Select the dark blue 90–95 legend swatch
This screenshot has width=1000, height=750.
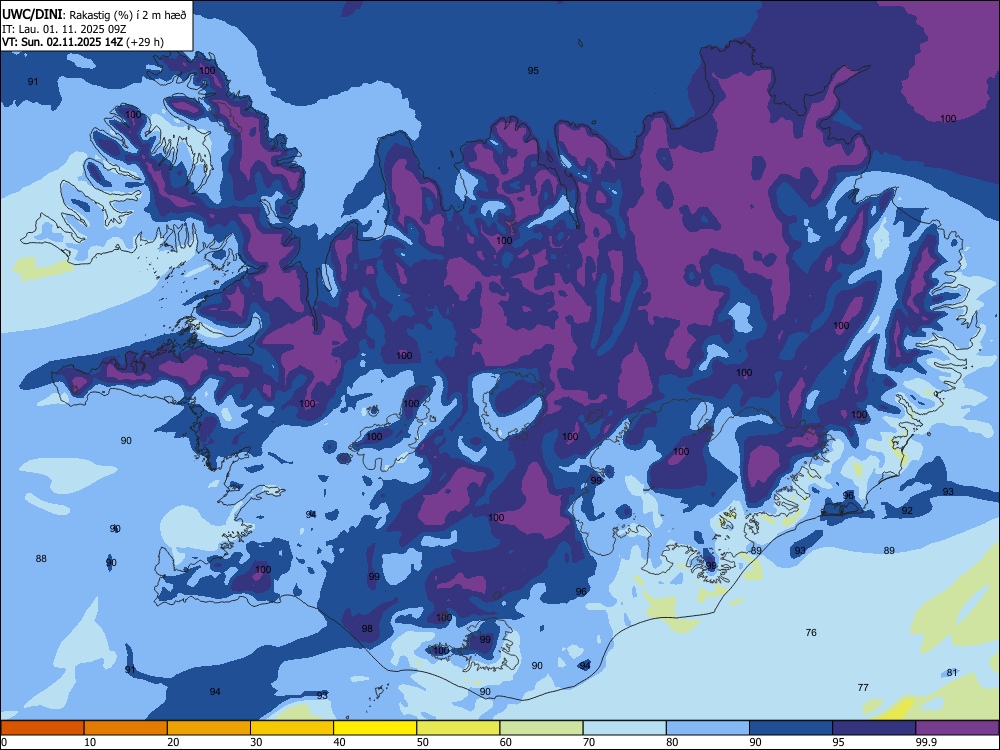(791, 728)
